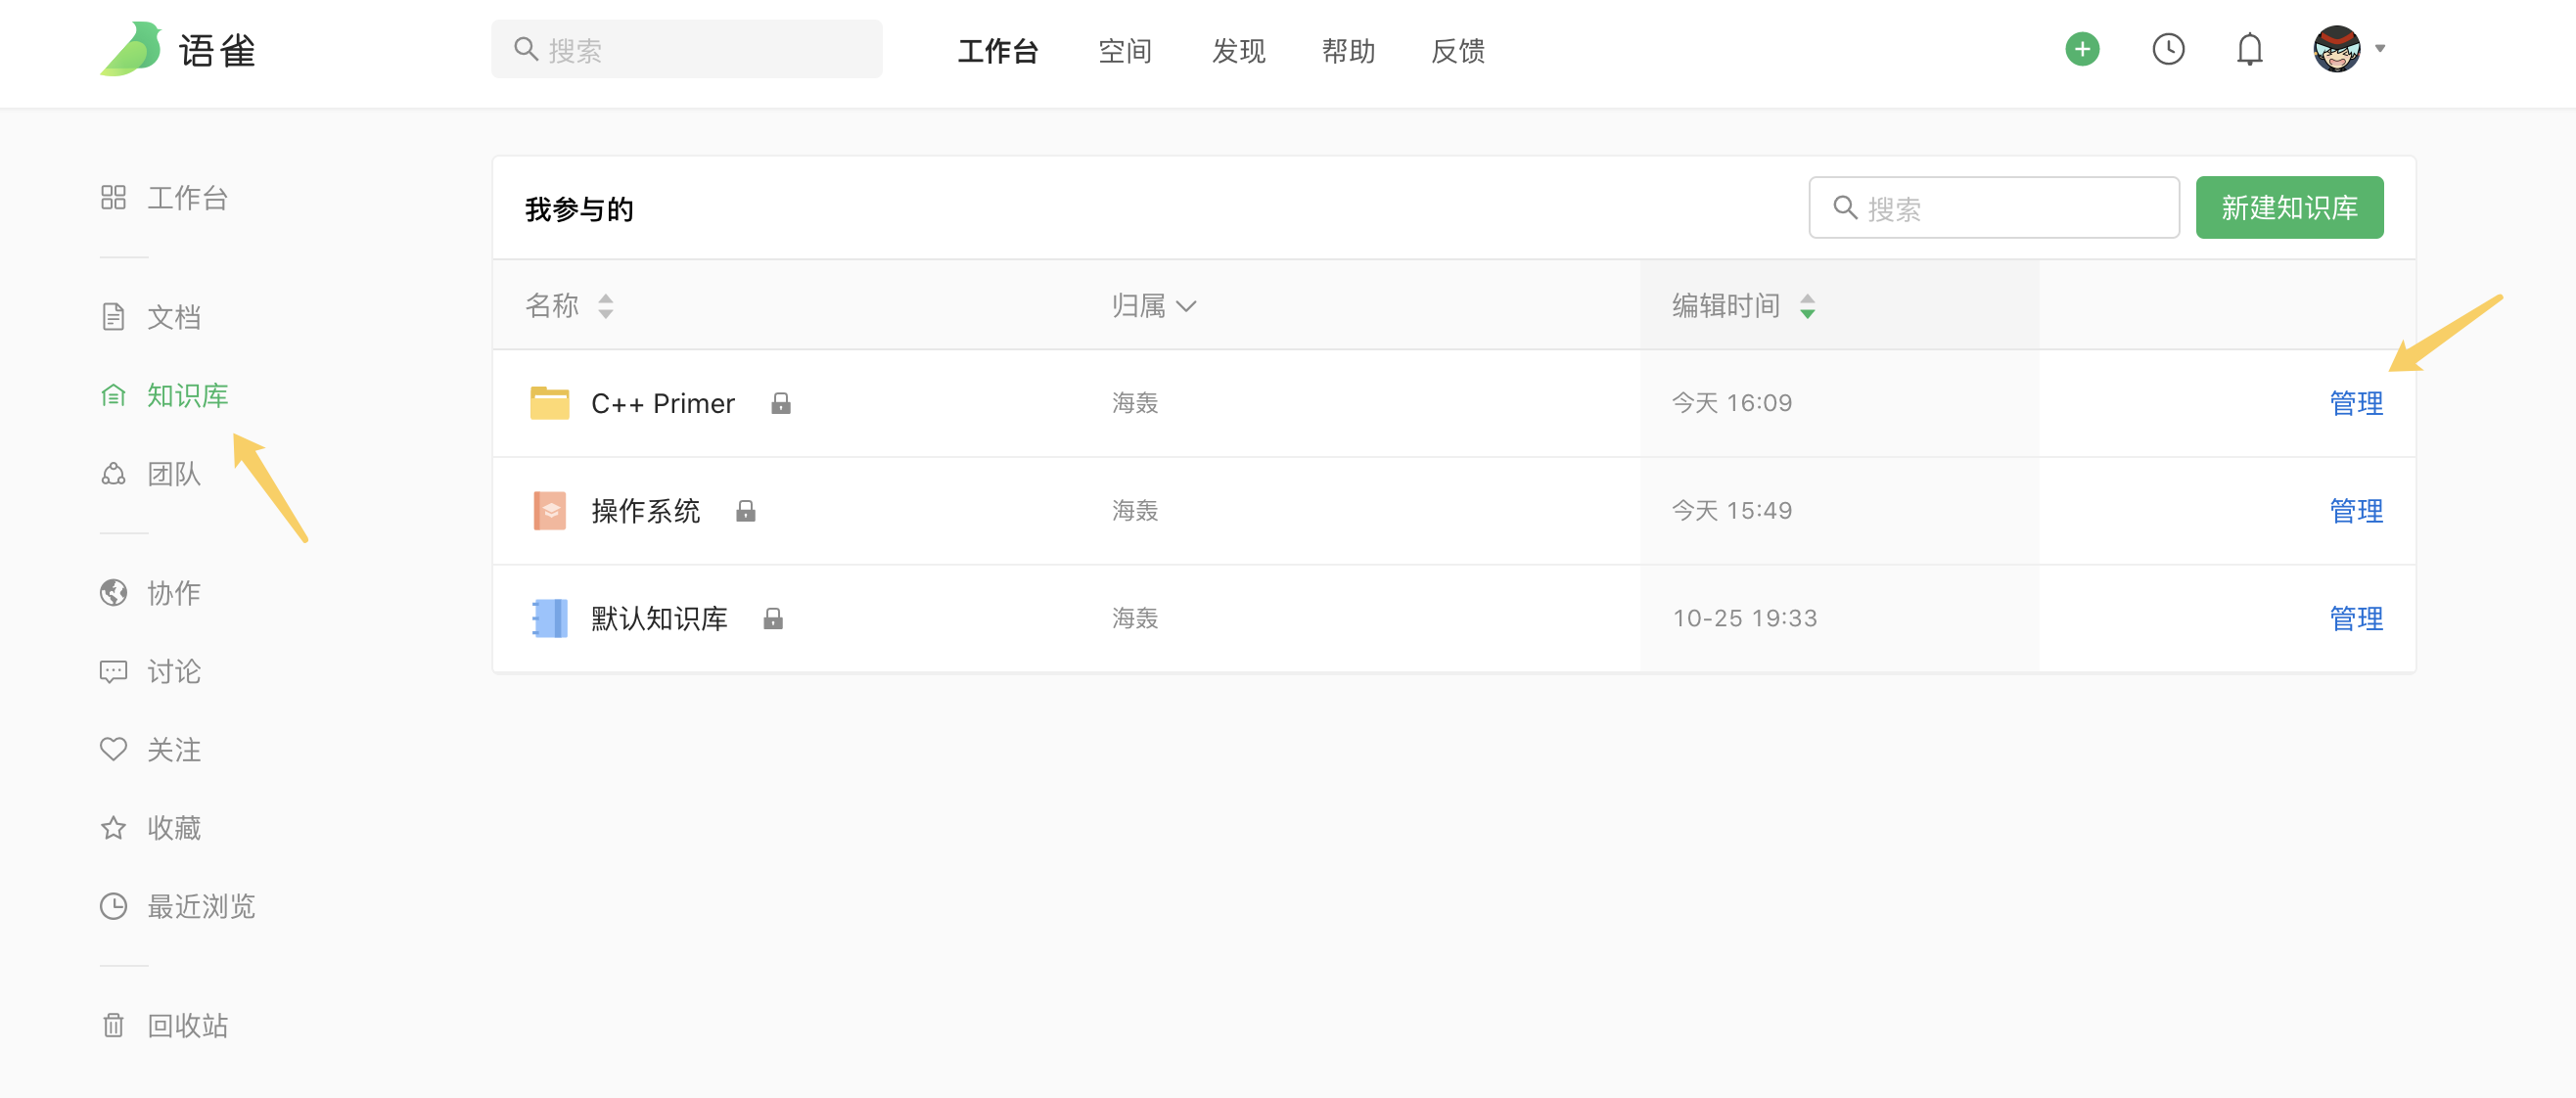
Task: Click the 默认知识库 notebook icon
Action: click(x=549, y=618)
